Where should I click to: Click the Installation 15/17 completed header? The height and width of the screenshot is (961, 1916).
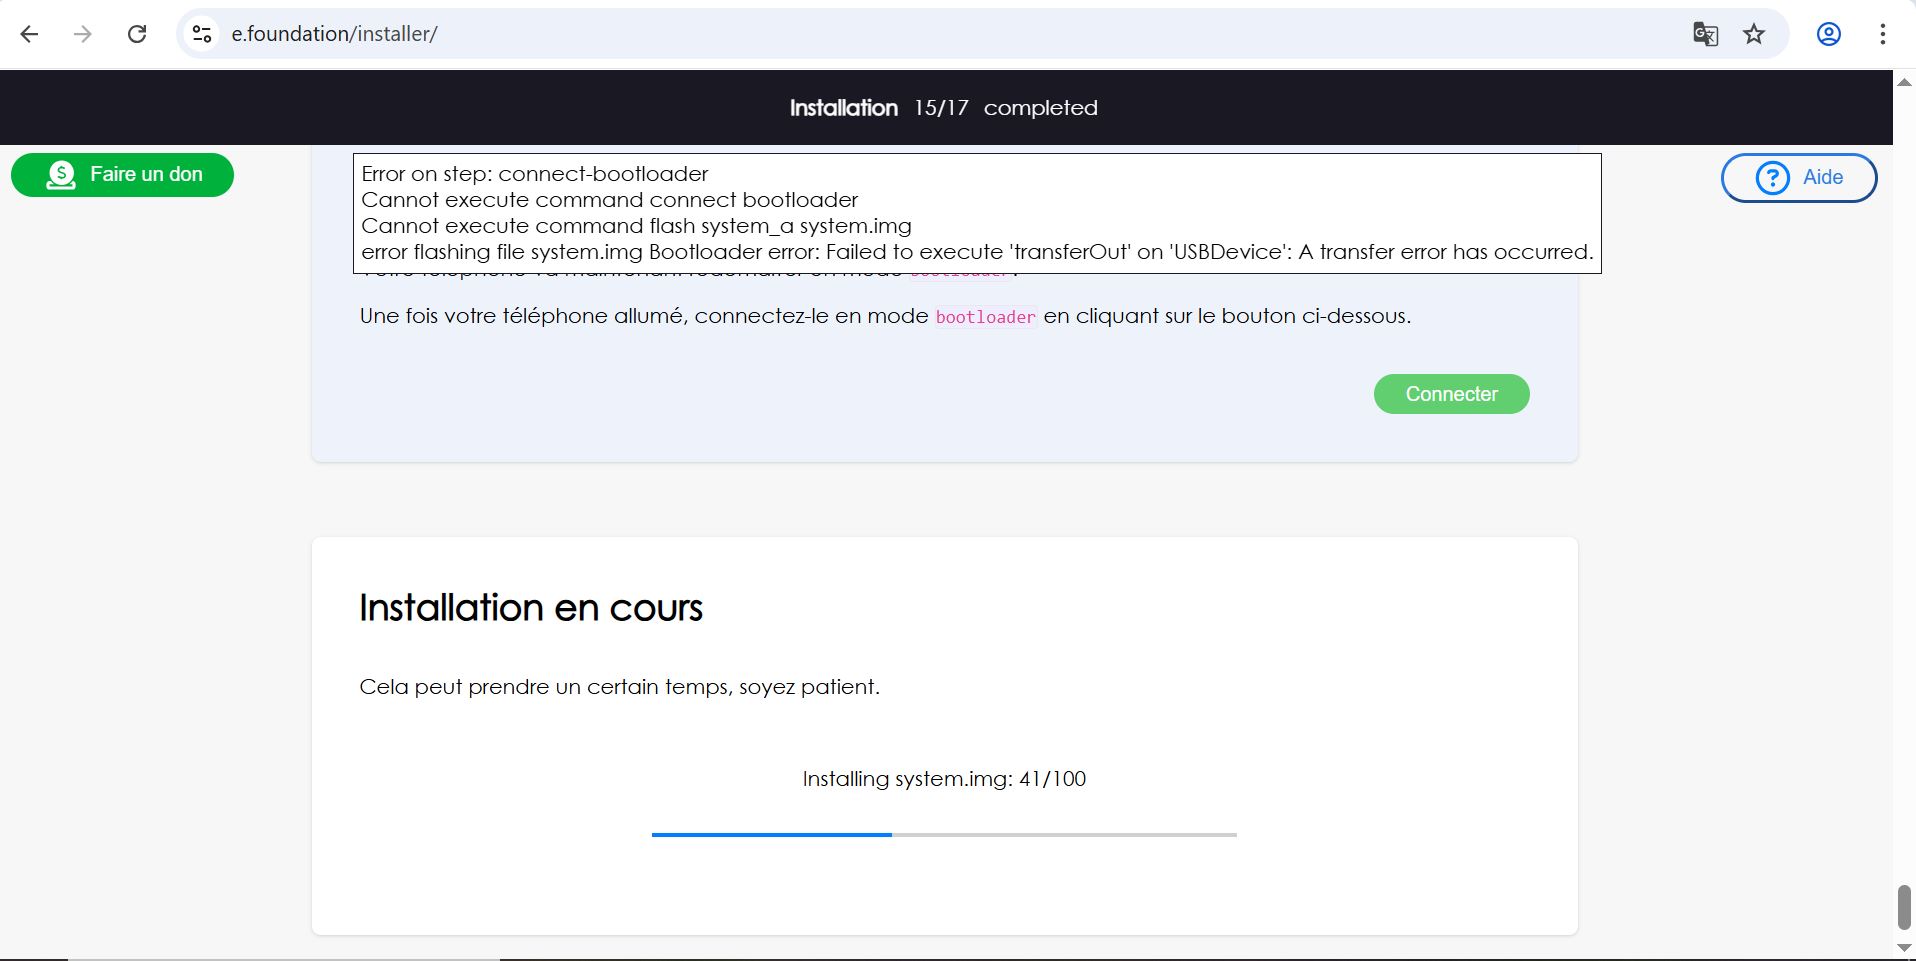point(943,108)
